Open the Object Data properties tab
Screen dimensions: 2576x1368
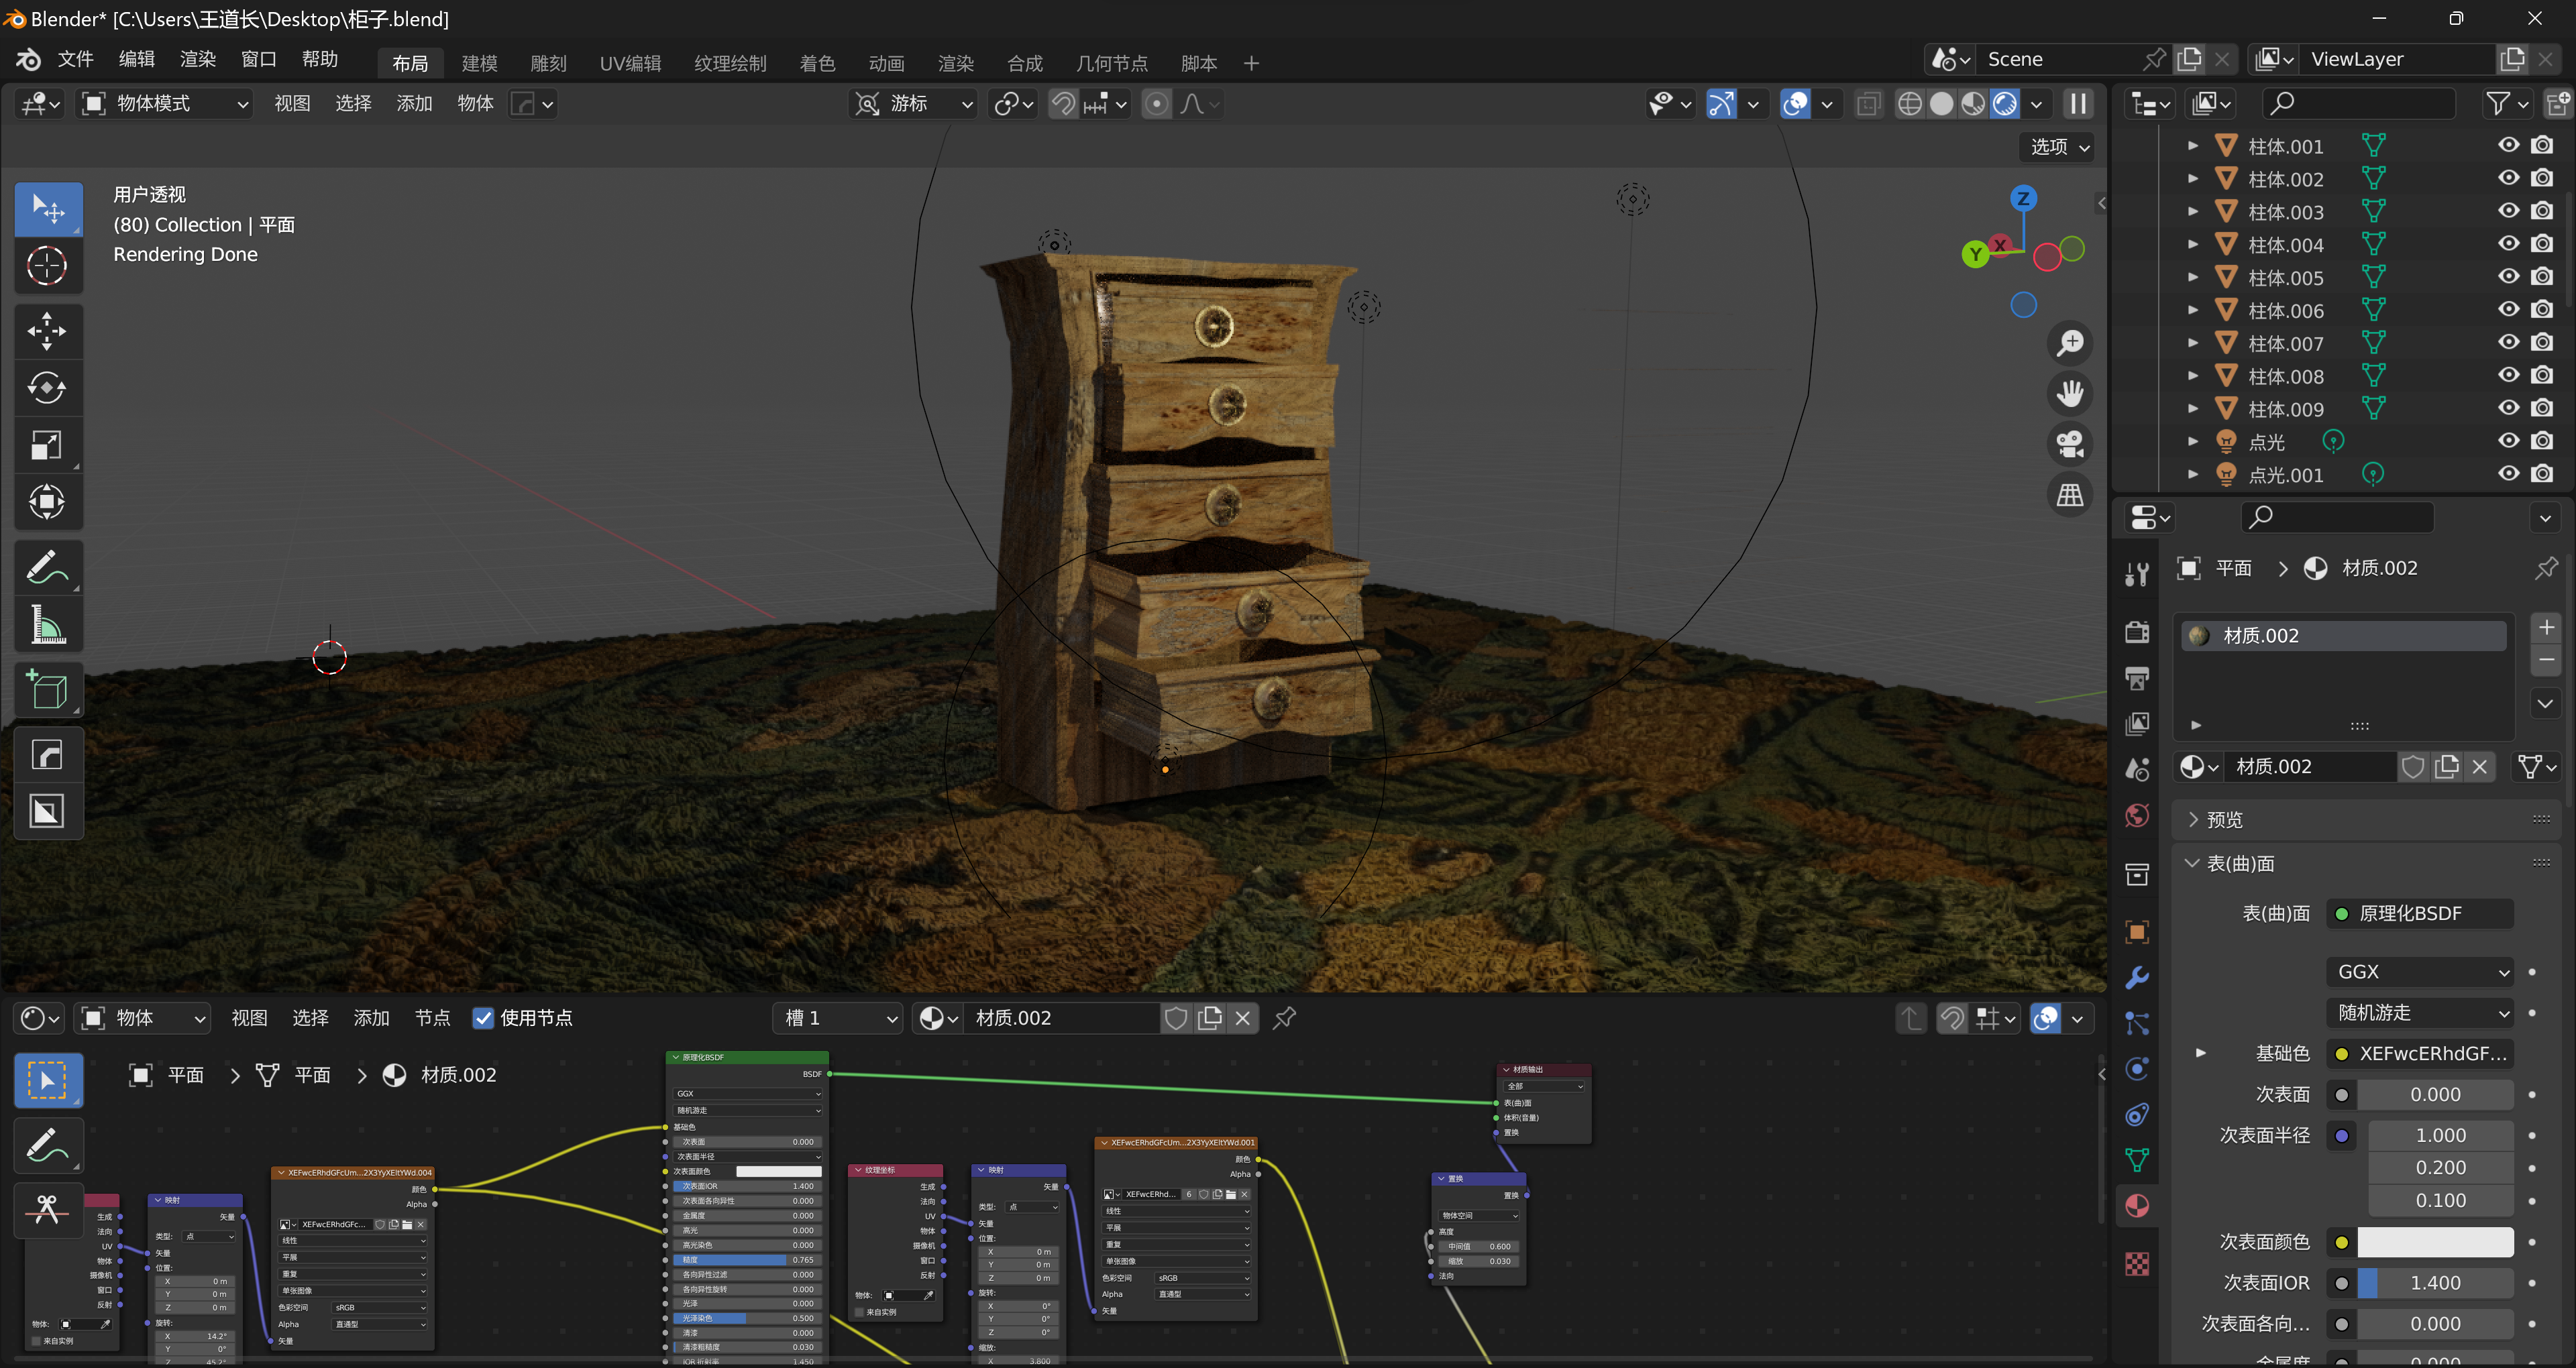pyautogui.click(x=2137, y=1160)
